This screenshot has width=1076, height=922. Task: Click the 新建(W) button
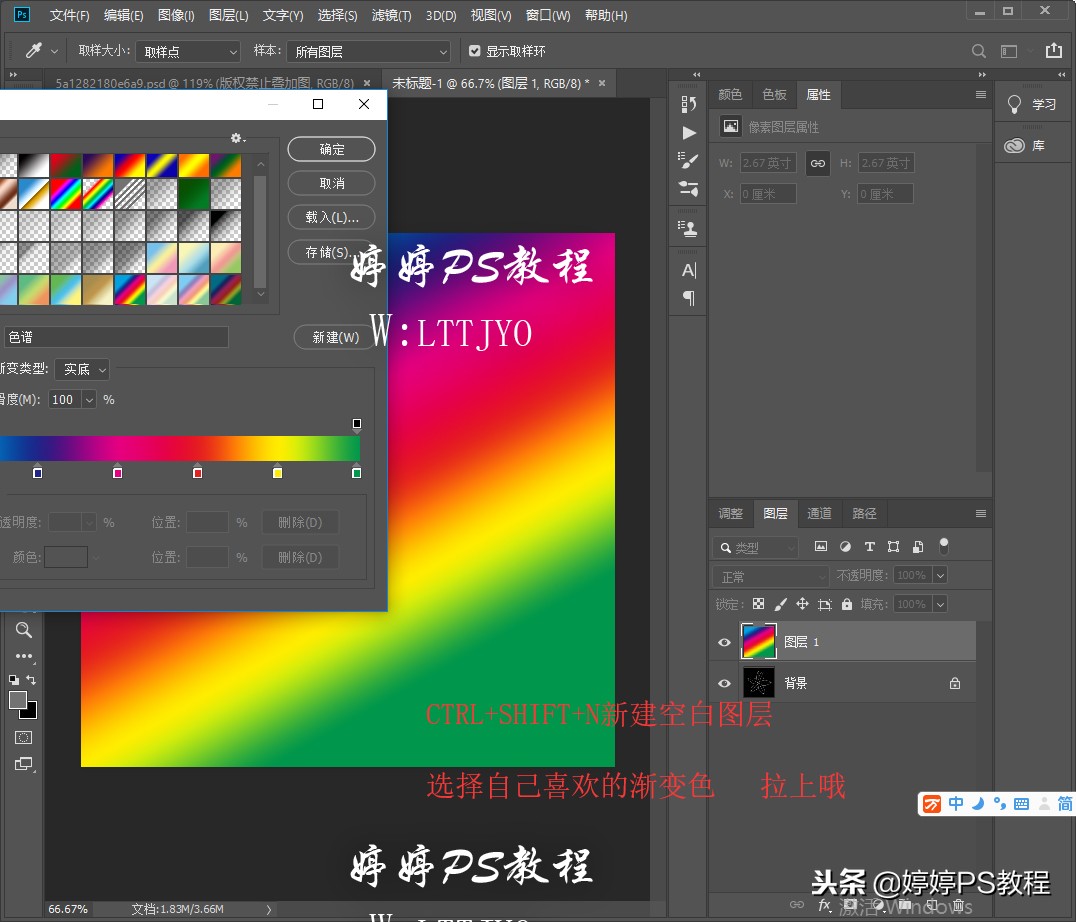[x=335, y=337]
